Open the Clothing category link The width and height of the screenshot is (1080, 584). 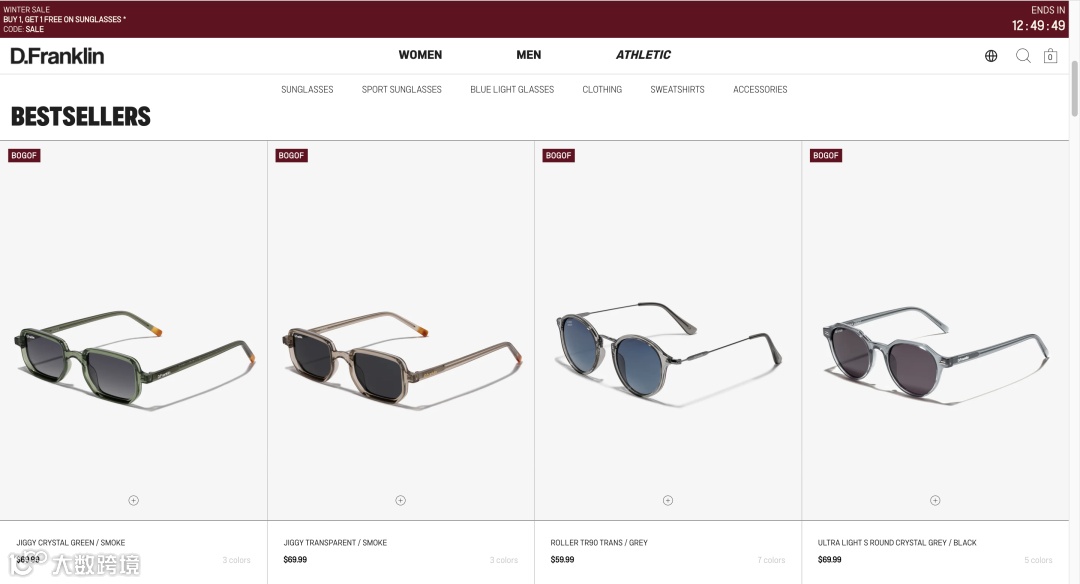(x=602, y=90)
